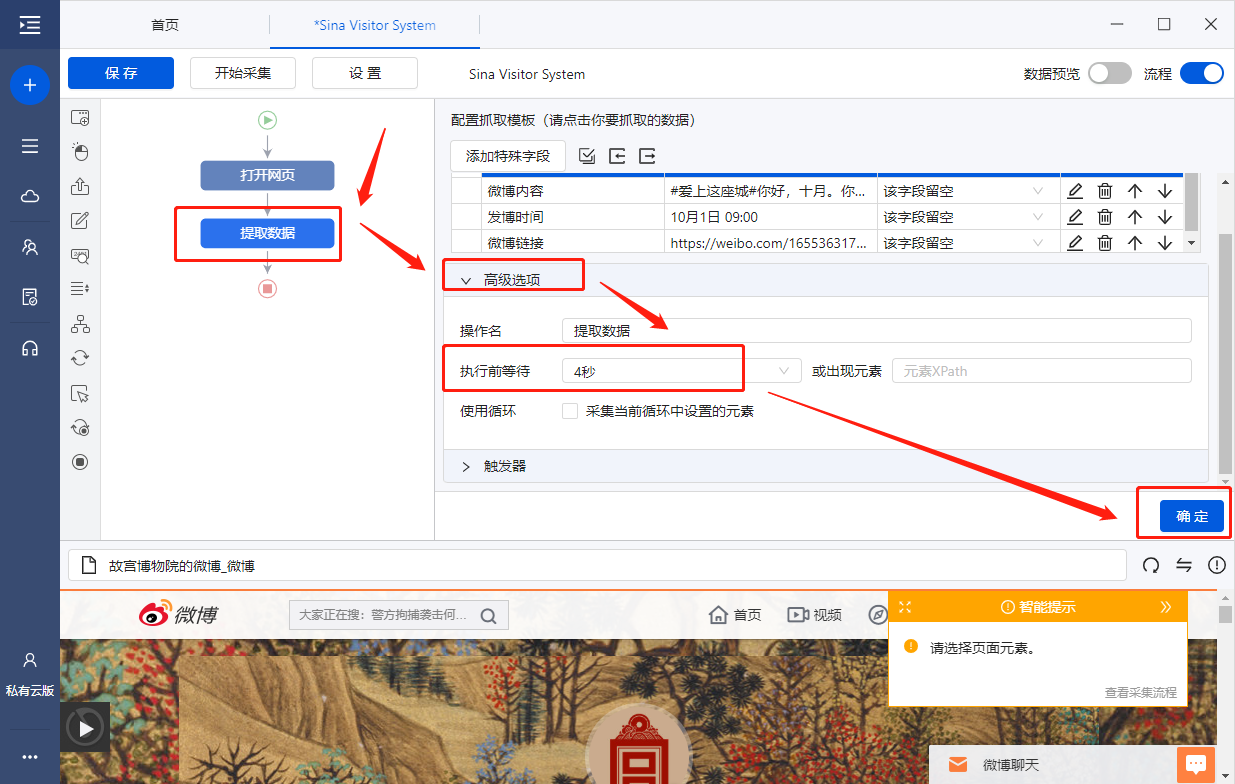Delete the 微博链接 field
The image size is (1235, 784).
(x=1105, y=243)
